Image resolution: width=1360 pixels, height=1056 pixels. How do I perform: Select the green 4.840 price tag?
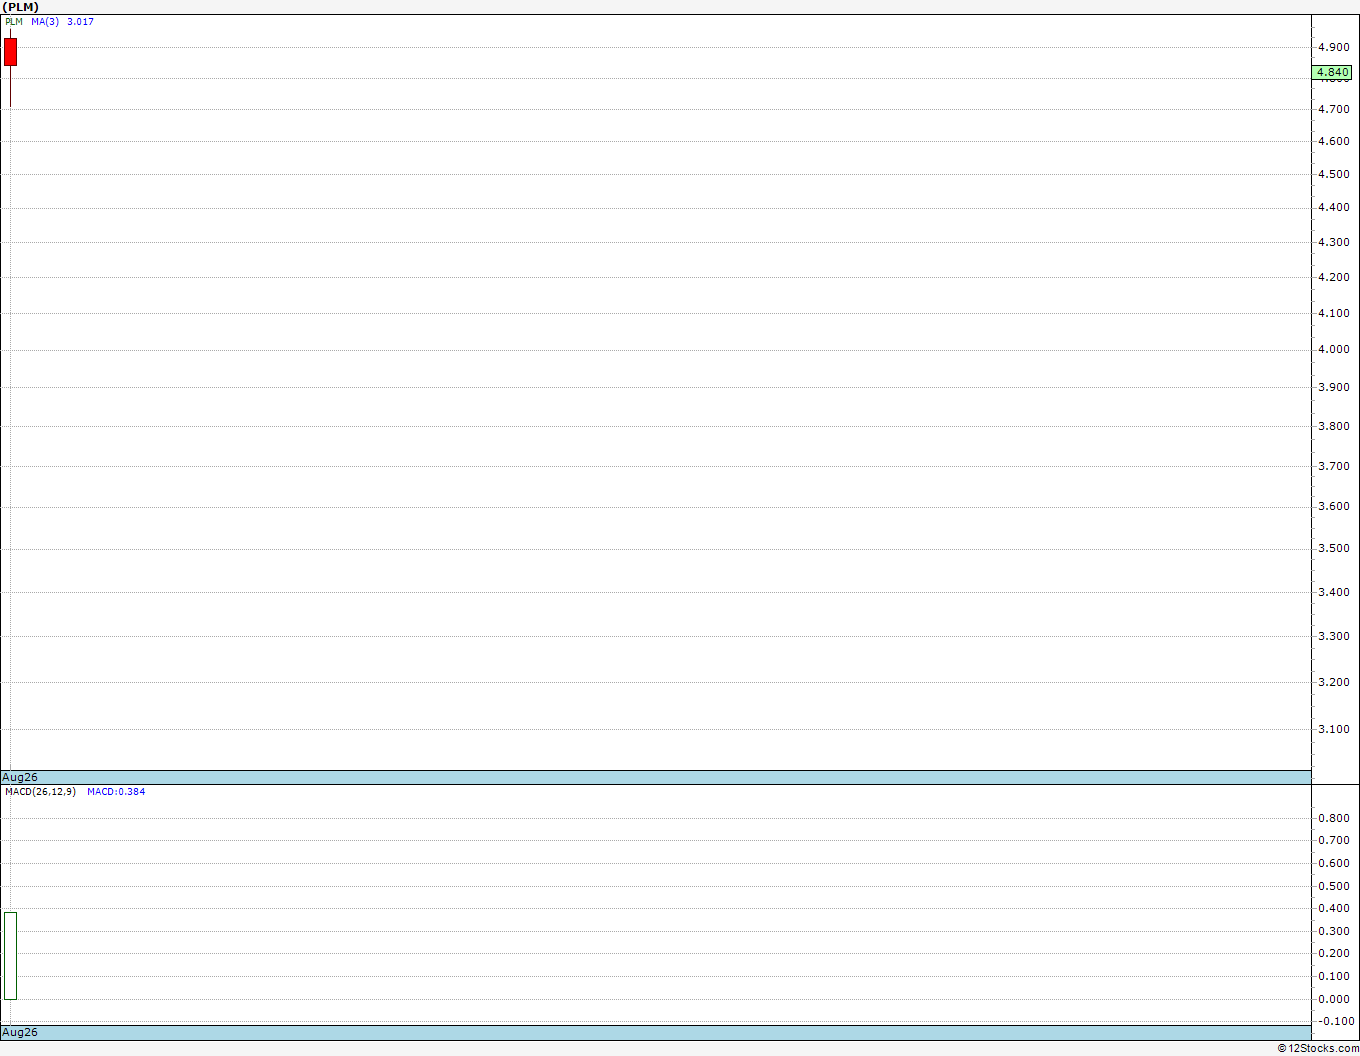(x=1332, y=72)
